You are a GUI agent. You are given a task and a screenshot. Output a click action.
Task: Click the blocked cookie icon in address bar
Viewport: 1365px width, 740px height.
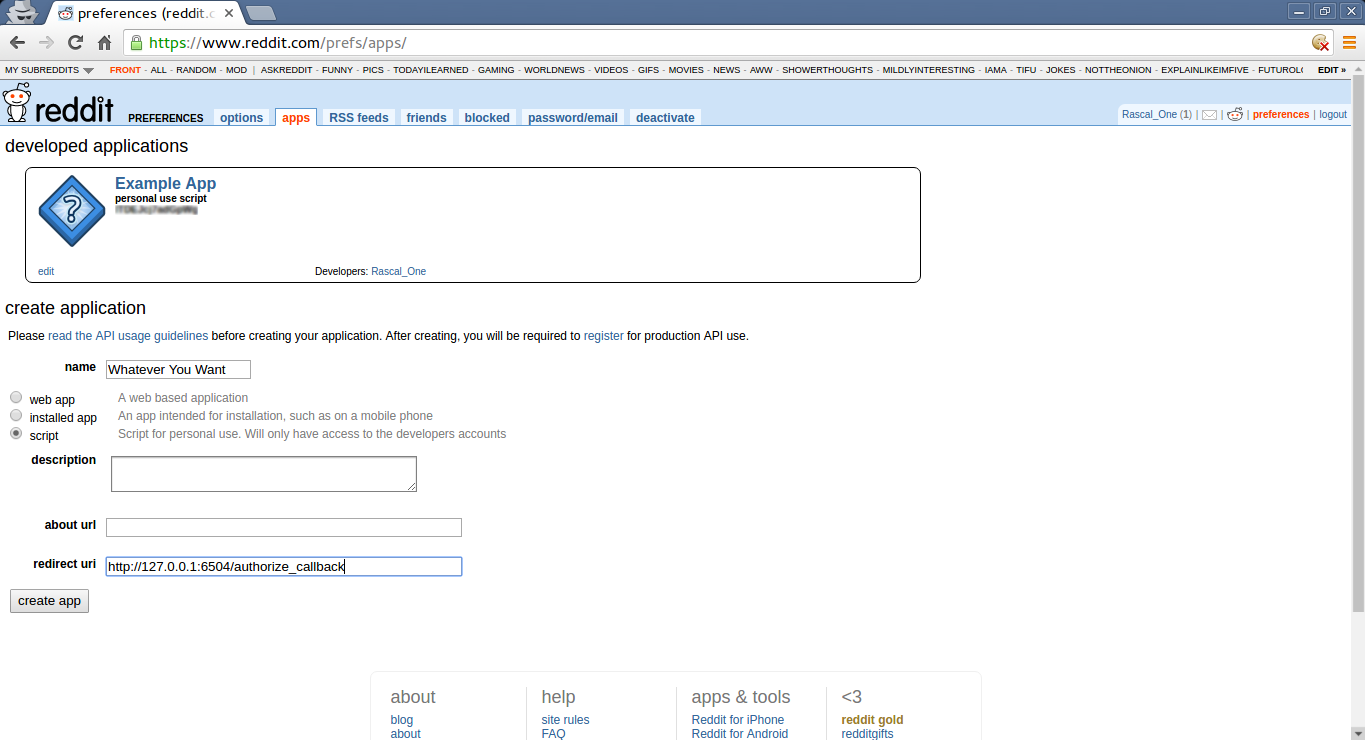click(x=1321, y=43)
